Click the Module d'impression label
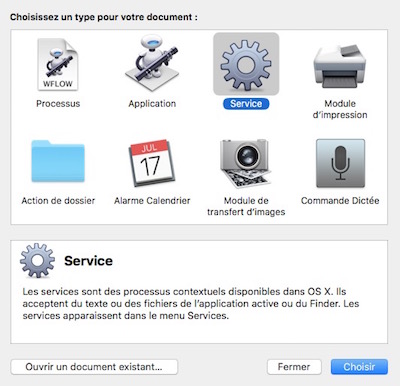Viewport: 400px width, 386px height. point(340,109)
